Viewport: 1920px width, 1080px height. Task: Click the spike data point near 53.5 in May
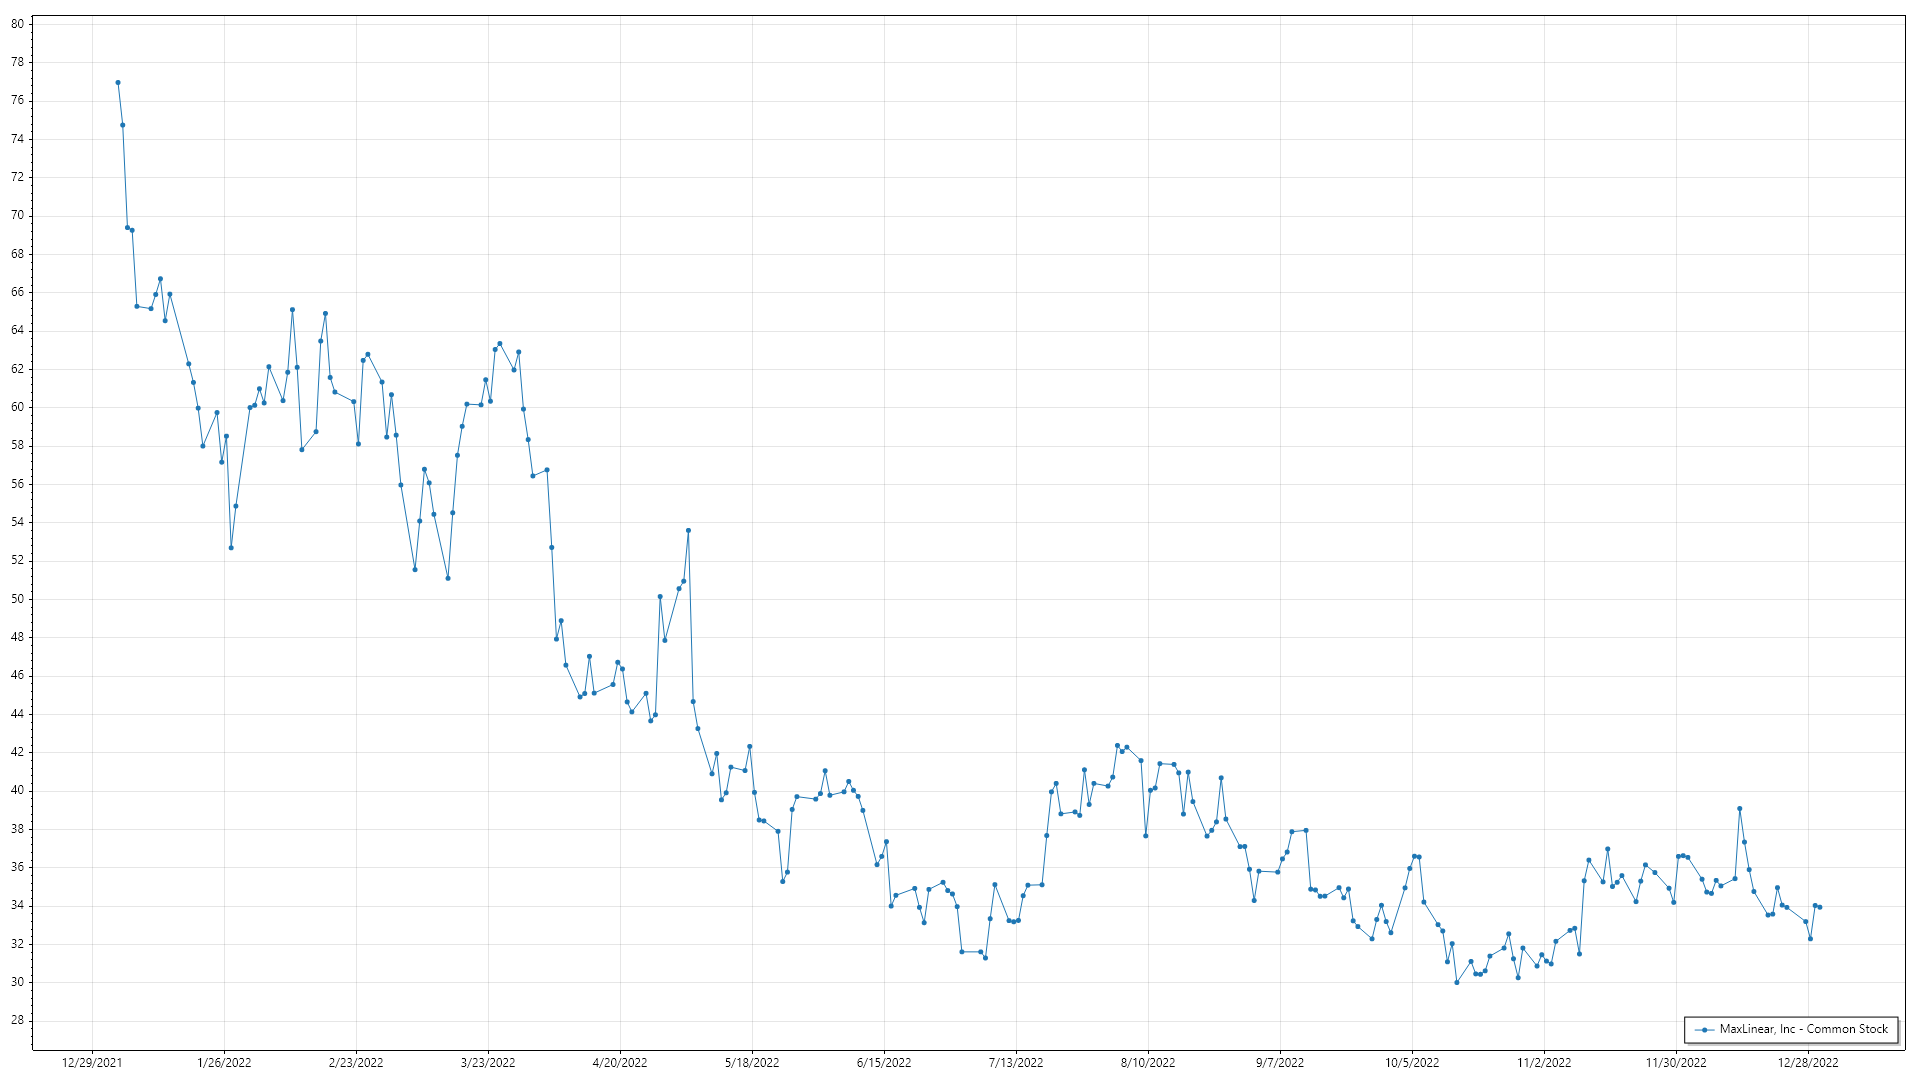click(688, 531)
